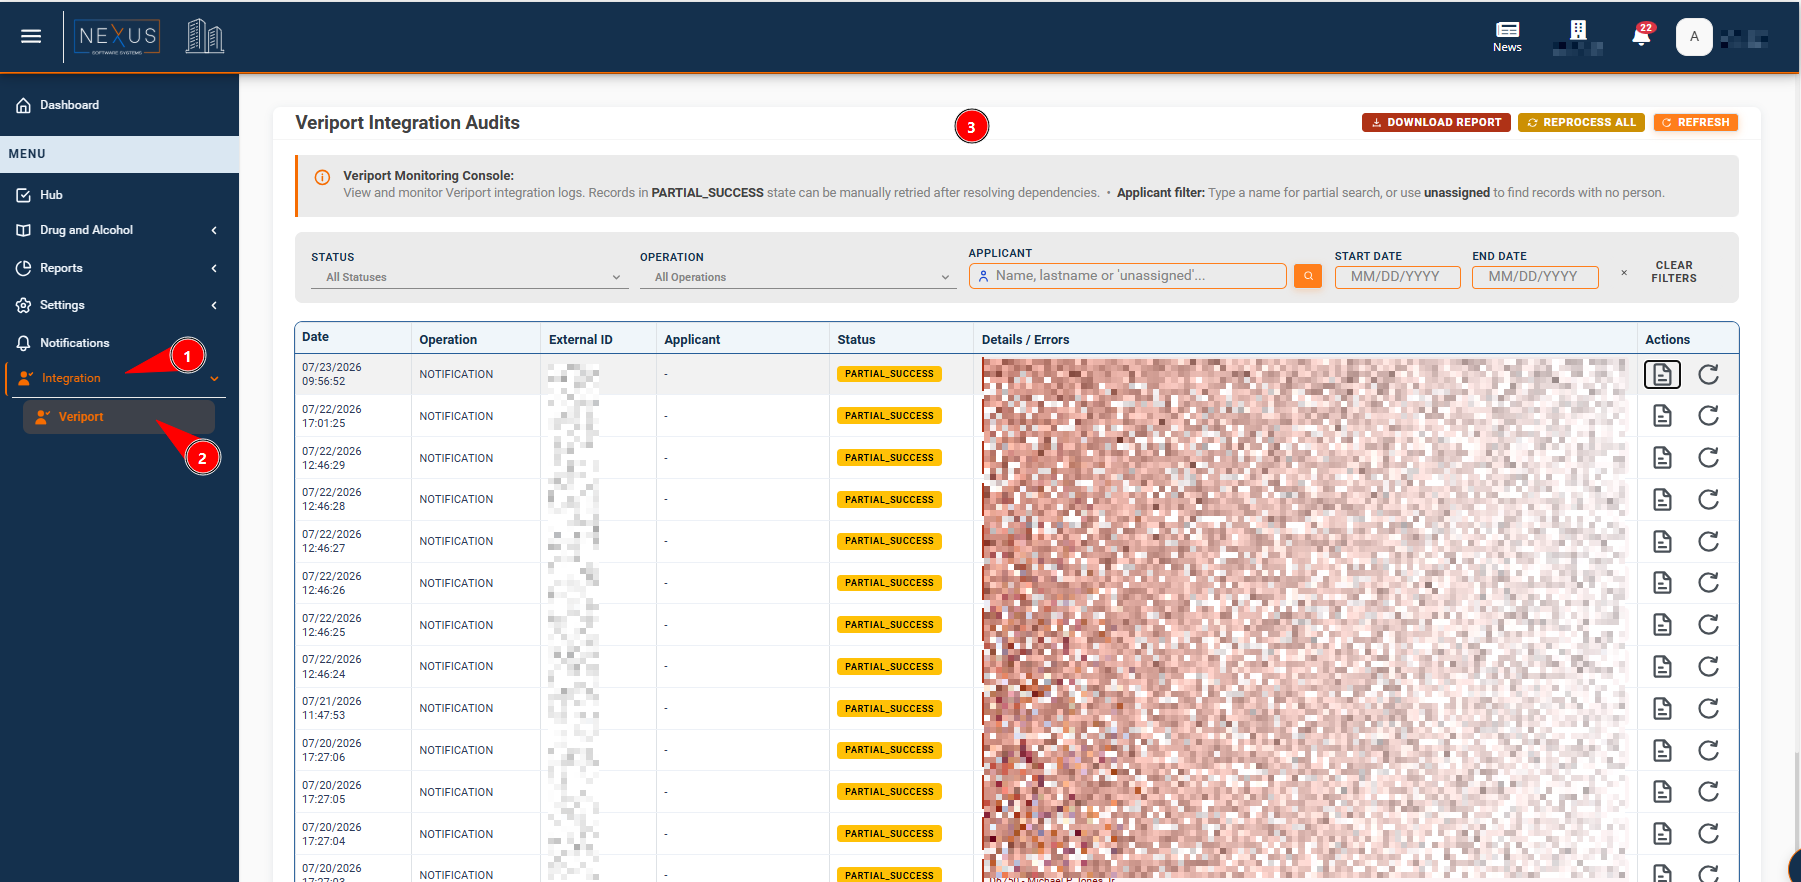Open the Operation filter dropdown
The image size is (1801, 882).
798,278
